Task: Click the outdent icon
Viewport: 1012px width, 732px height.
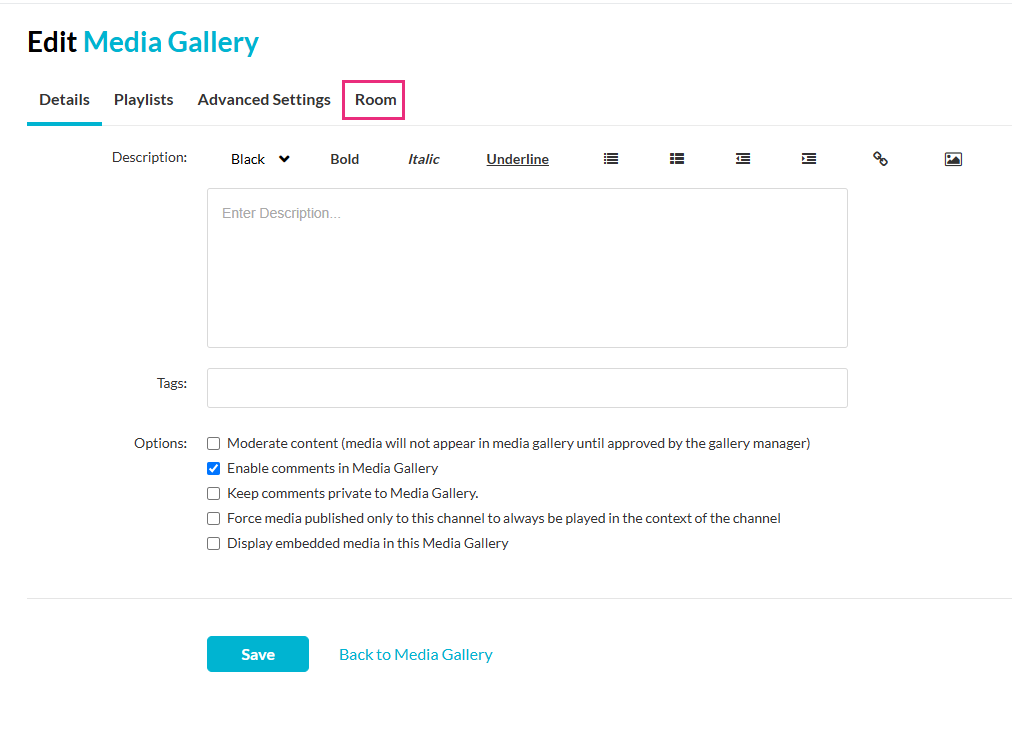Action: tap(743, 159)
